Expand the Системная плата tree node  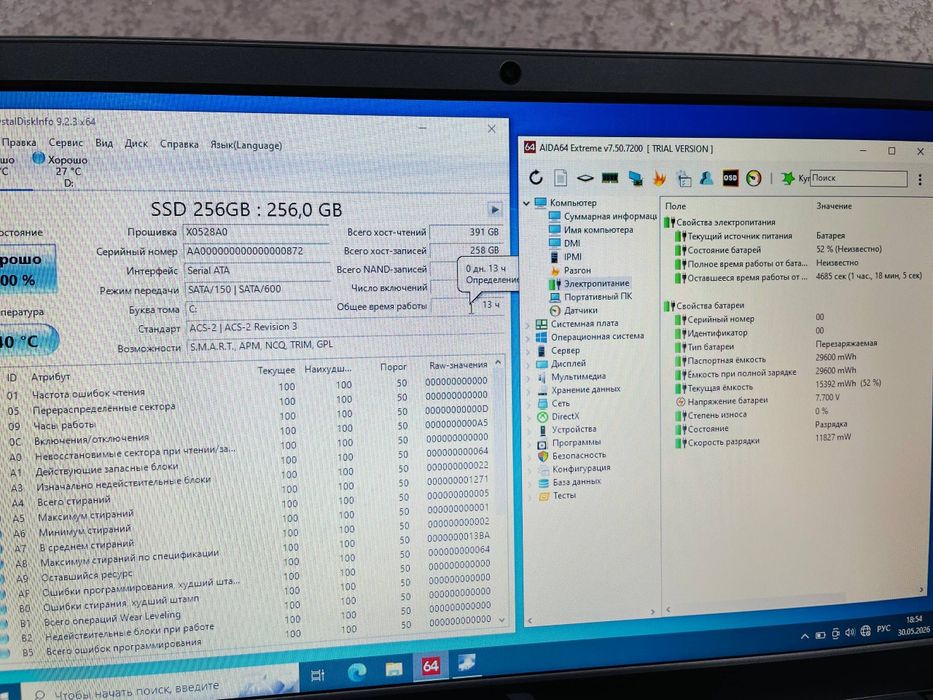[x=528, y=324]
